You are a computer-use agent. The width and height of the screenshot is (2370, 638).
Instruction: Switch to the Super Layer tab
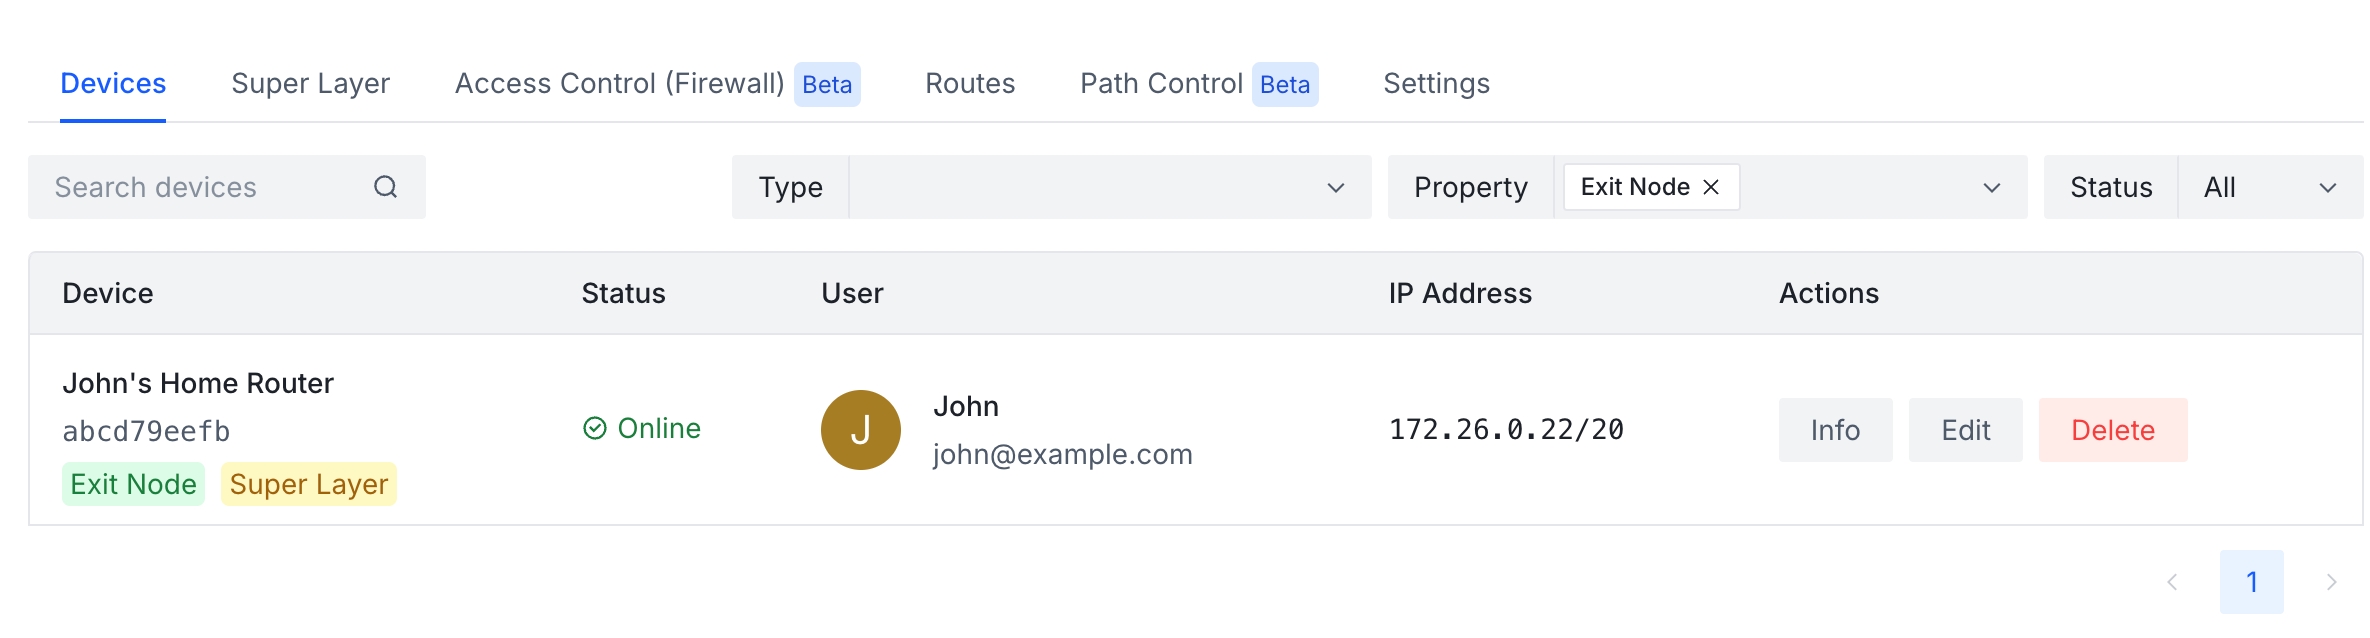(310, 84)
